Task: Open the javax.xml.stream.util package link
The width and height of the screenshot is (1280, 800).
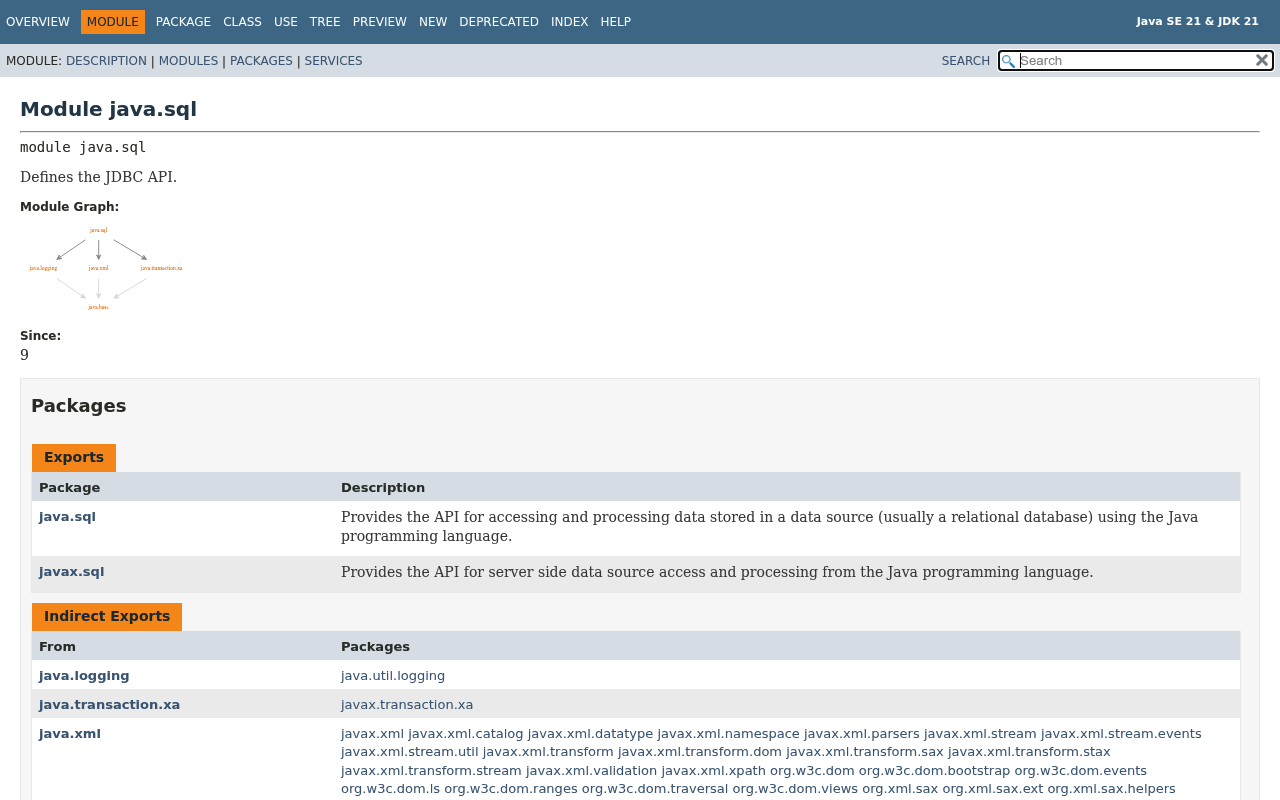Action: 410,752
